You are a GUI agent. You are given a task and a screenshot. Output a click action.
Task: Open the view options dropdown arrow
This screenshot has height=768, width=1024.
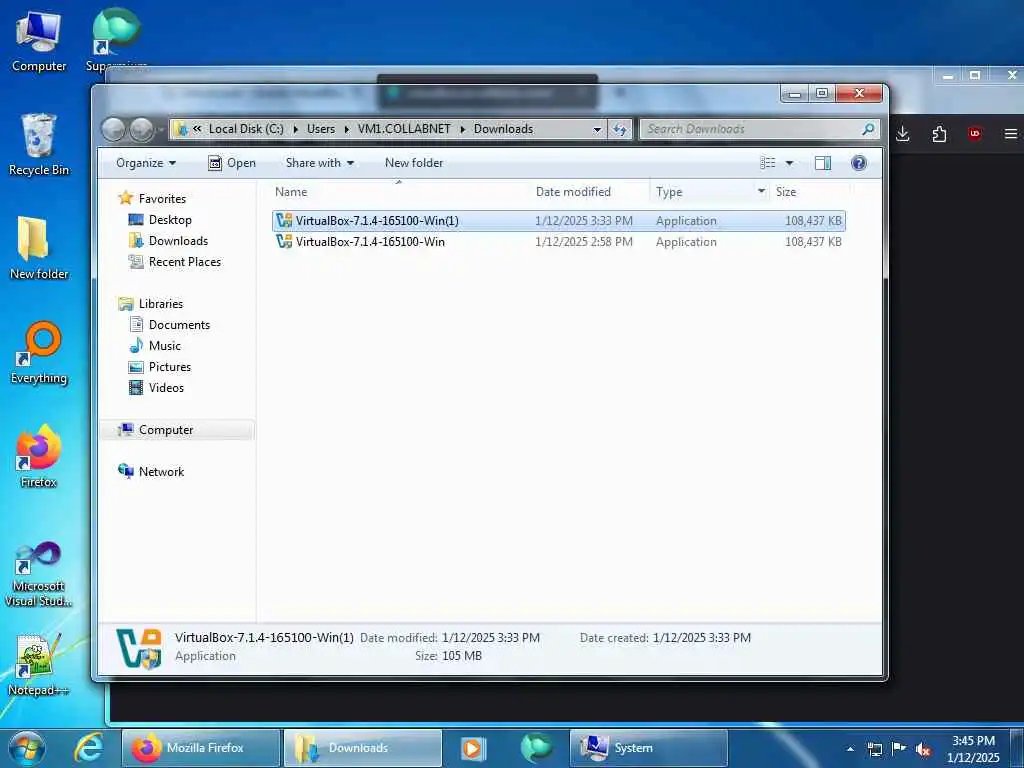point(789,163)
